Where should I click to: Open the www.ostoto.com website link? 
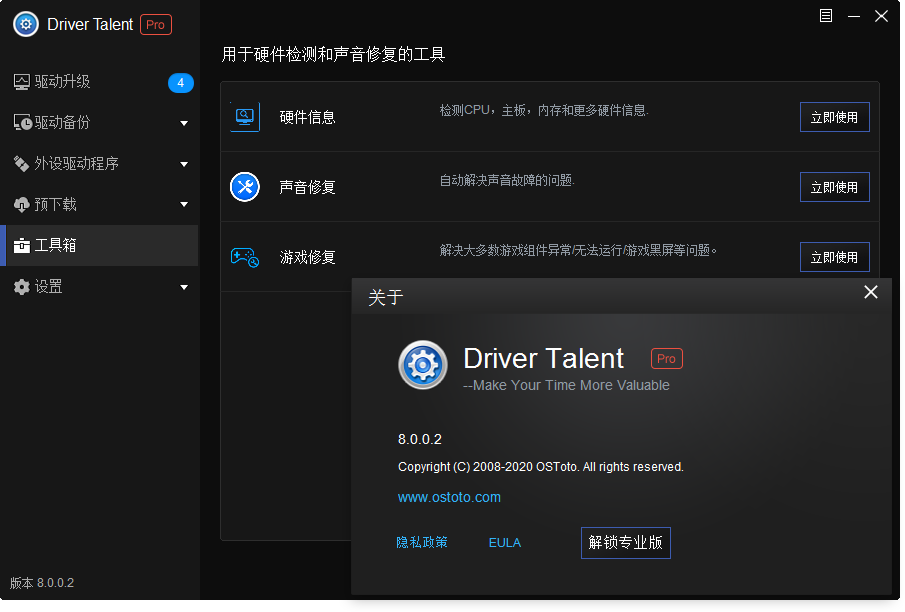click(449, 497)
